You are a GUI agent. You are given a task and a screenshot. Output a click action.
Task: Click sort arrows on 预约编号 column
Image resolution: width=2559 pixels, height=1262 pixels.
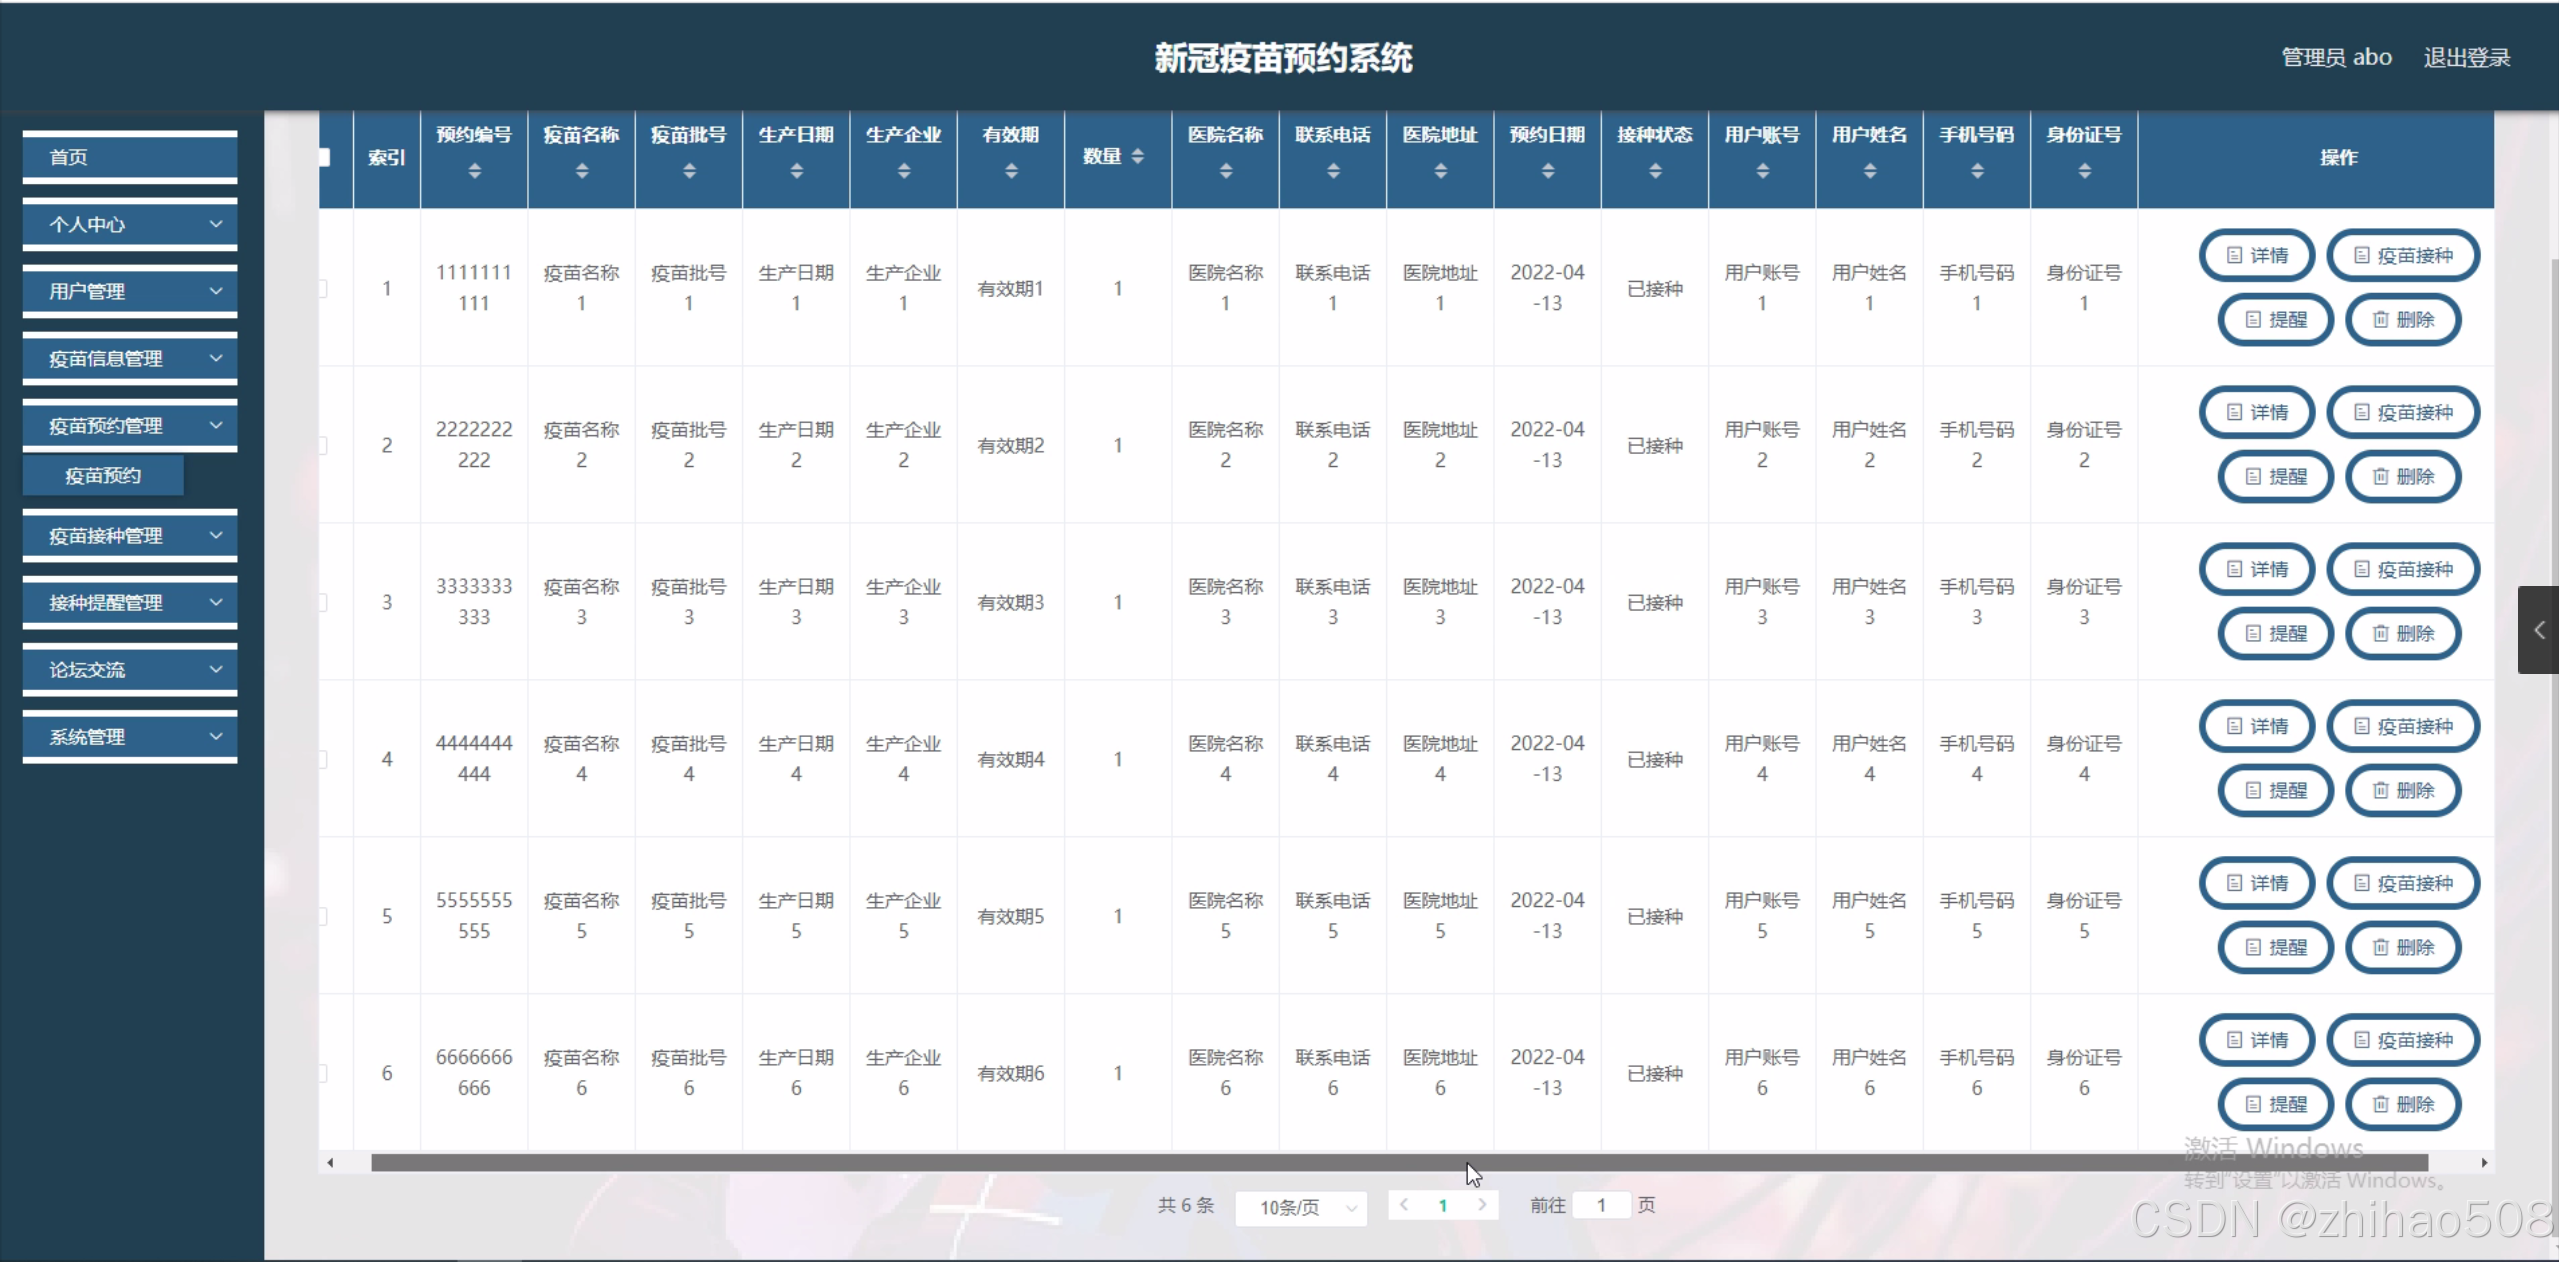pos(474,171)
